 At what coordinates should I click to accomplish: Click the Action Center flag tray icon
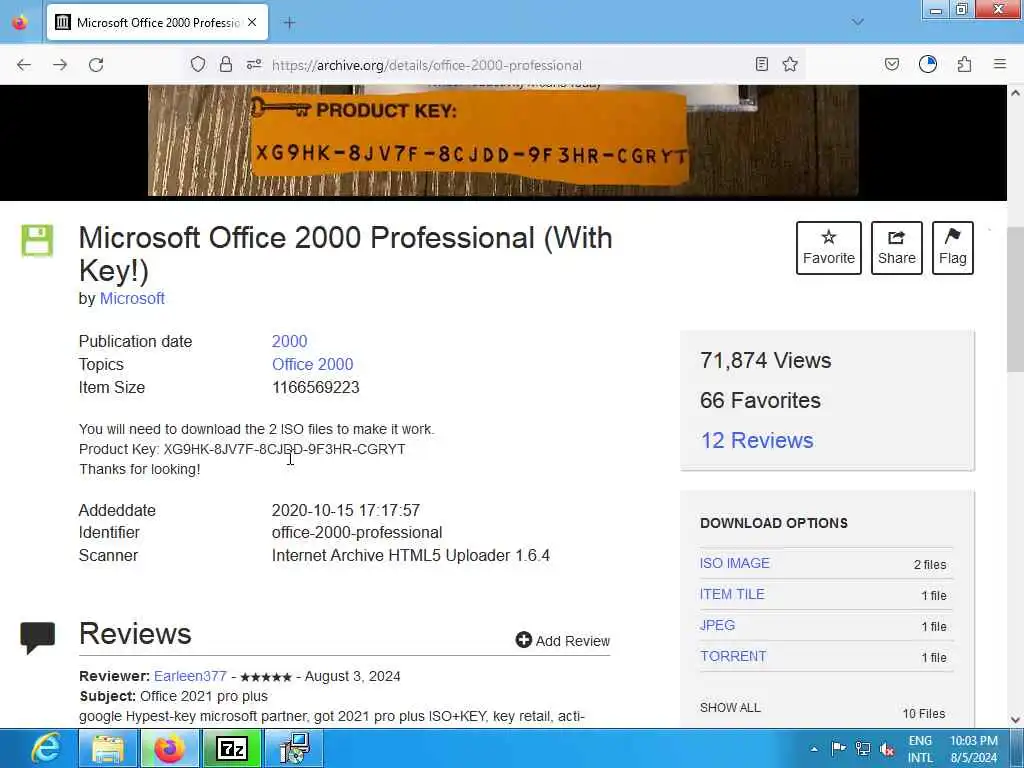pos(839,748)
